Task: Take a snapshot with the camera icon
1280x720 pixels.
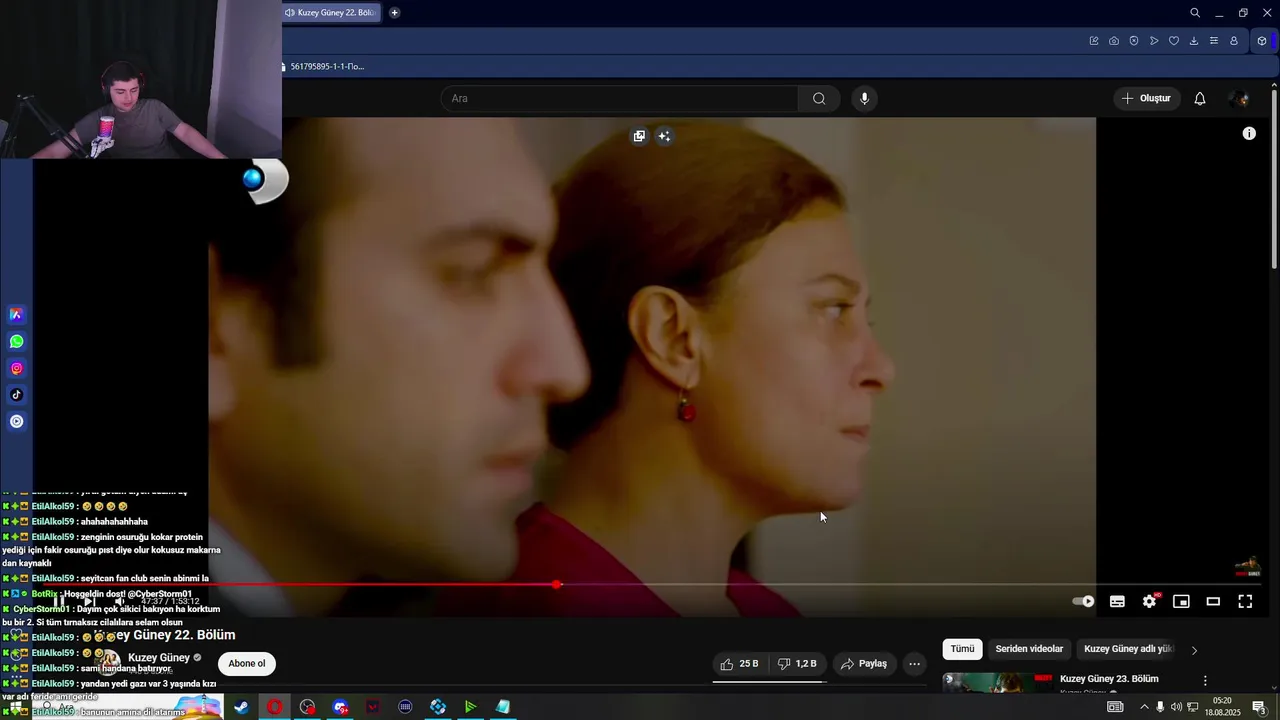Action: pos(1114,41)
